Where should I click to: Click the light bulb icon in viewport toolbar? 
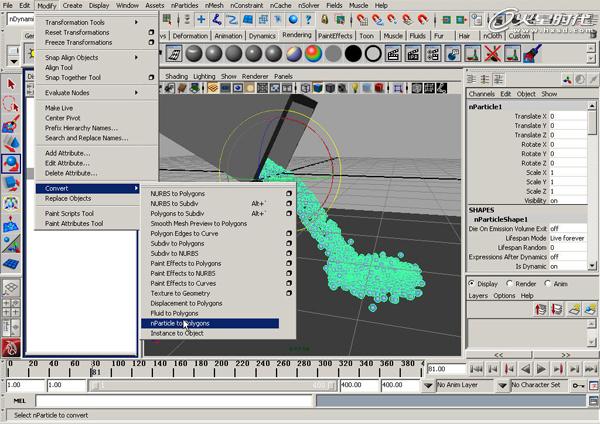coord(355,88)
